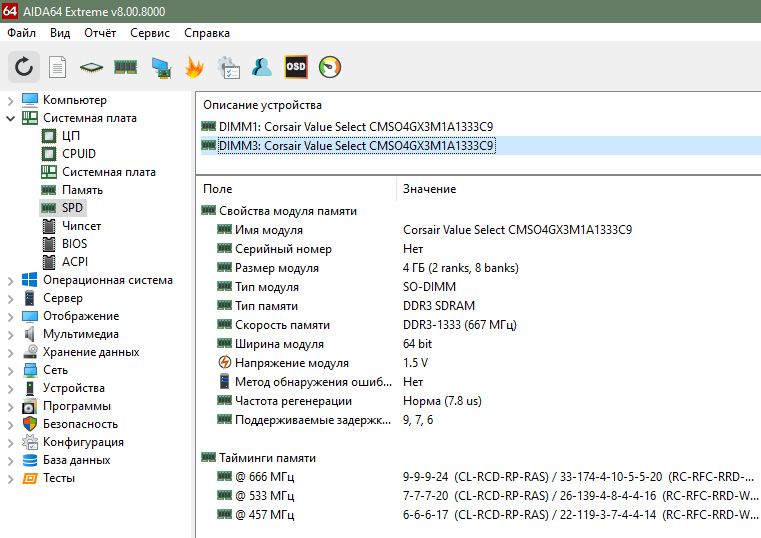Expand the Сервер tree node
761x538 pixels.
10,298
